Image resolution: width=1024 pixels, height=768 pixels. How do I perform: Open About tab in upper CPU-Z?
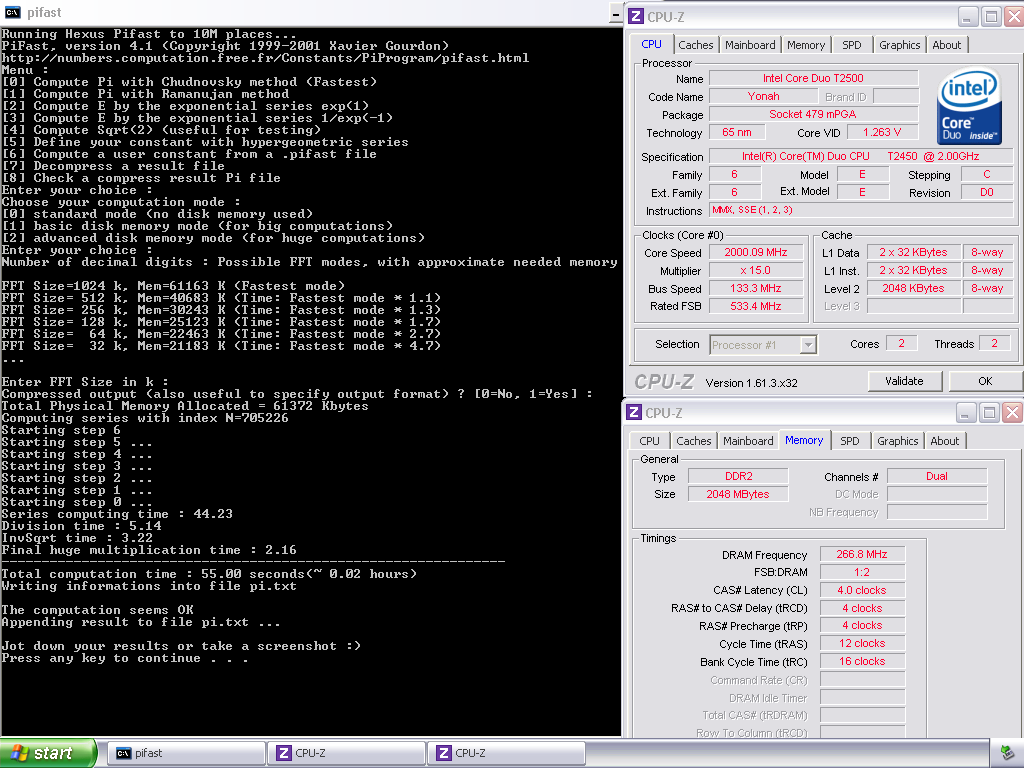pyautogui.click(x=946, y=45)
